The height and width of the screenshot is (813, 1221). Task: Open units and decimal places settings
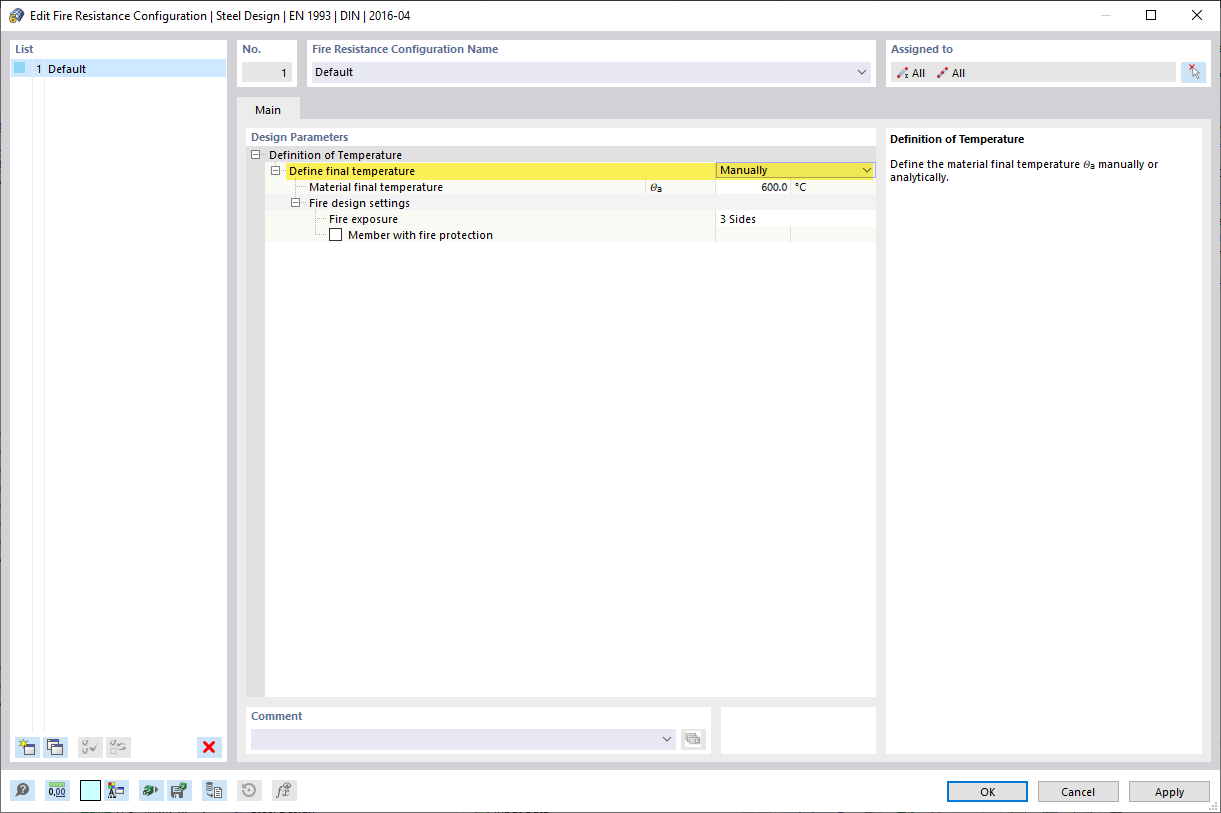(57, 790)
